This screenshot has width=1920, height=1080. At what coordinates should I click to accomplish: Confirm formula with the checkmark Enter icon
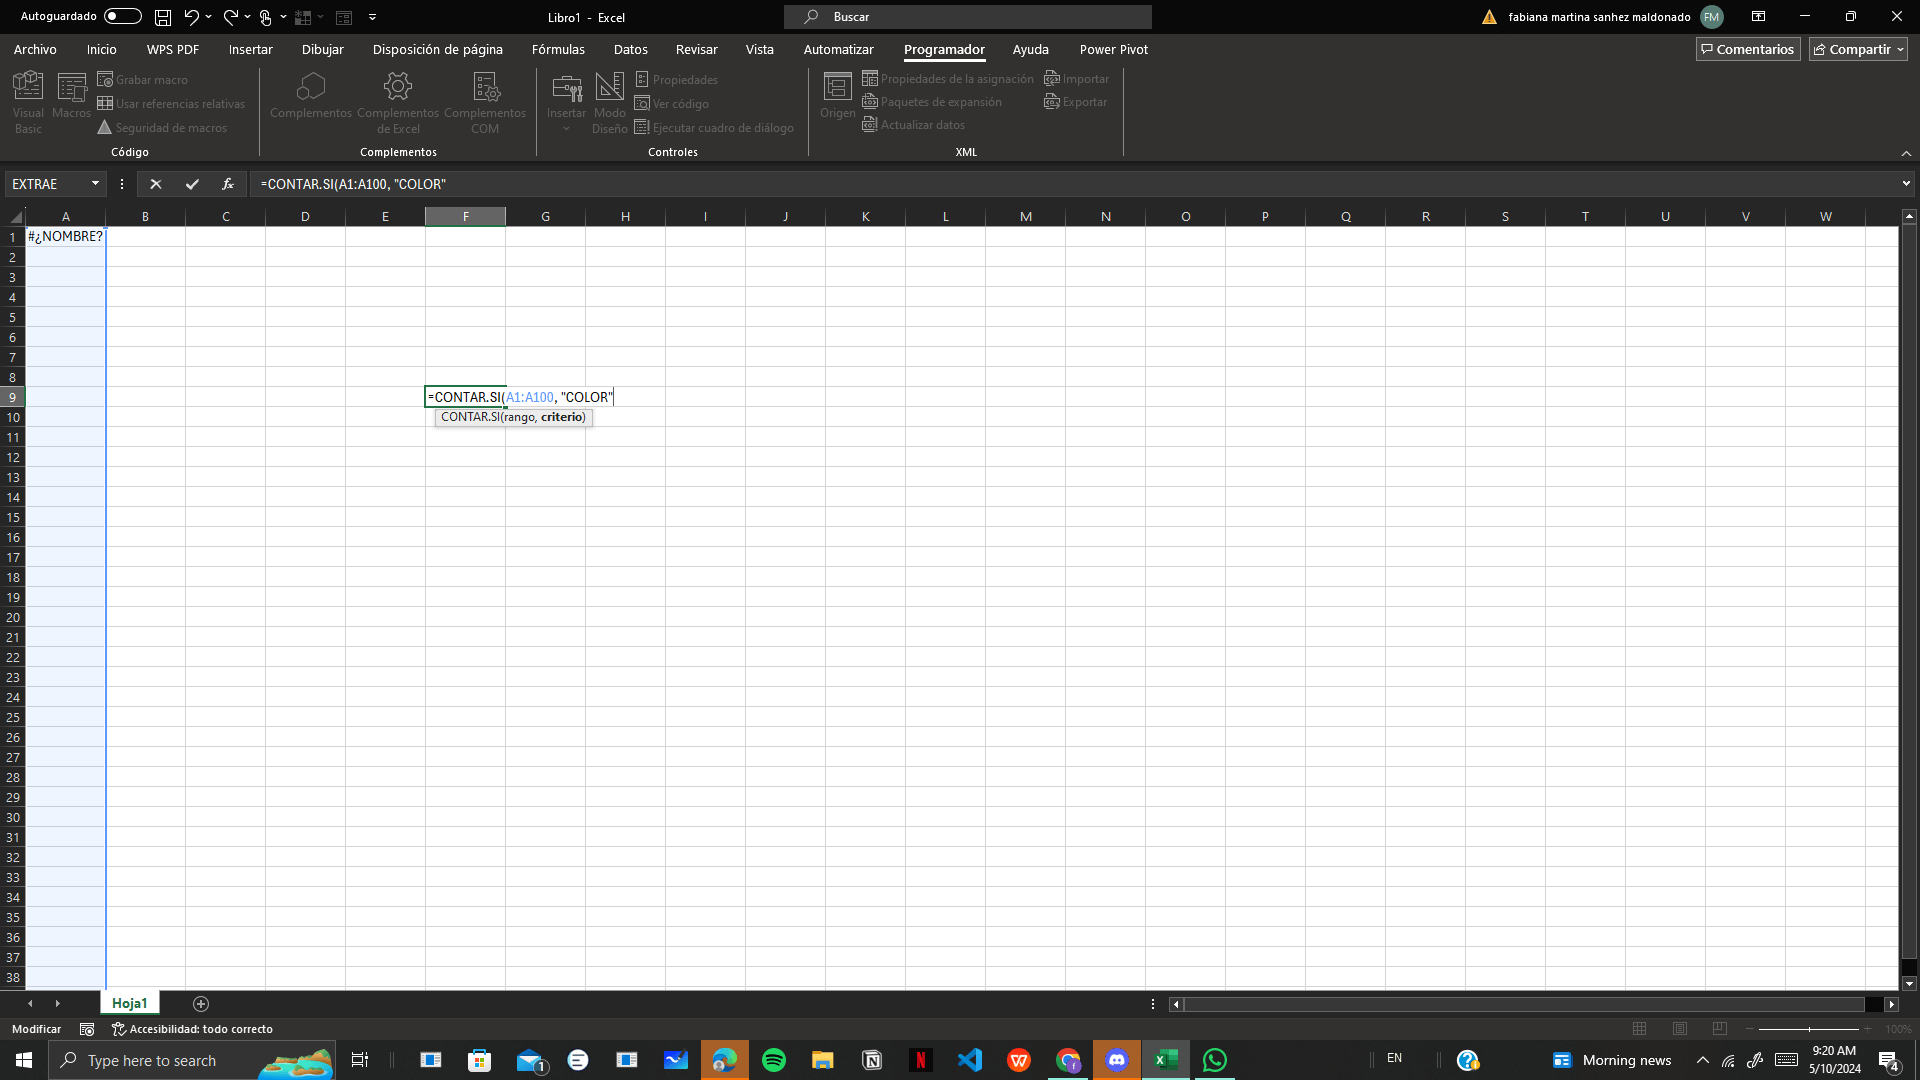[192, 184]
